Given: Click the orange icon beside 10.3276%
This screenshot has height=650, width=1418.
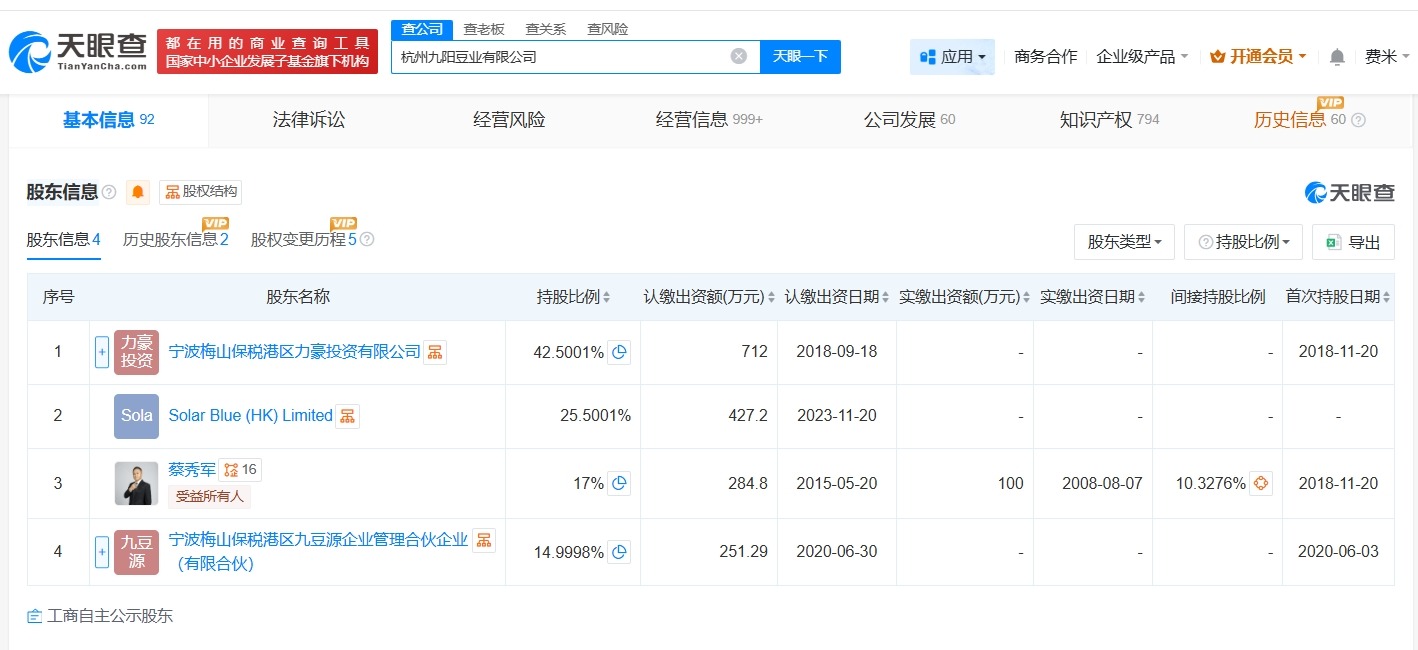Looking at the screenshot, I should (1260, 482).
